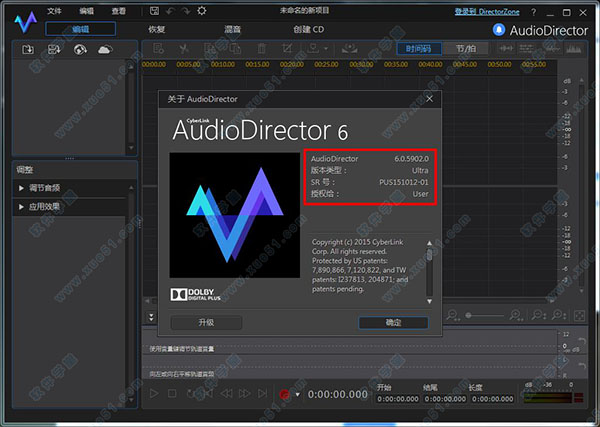Click the About dialog scroll down arrow
Viewport: 600px width, 427px height.
click(429, 302)
